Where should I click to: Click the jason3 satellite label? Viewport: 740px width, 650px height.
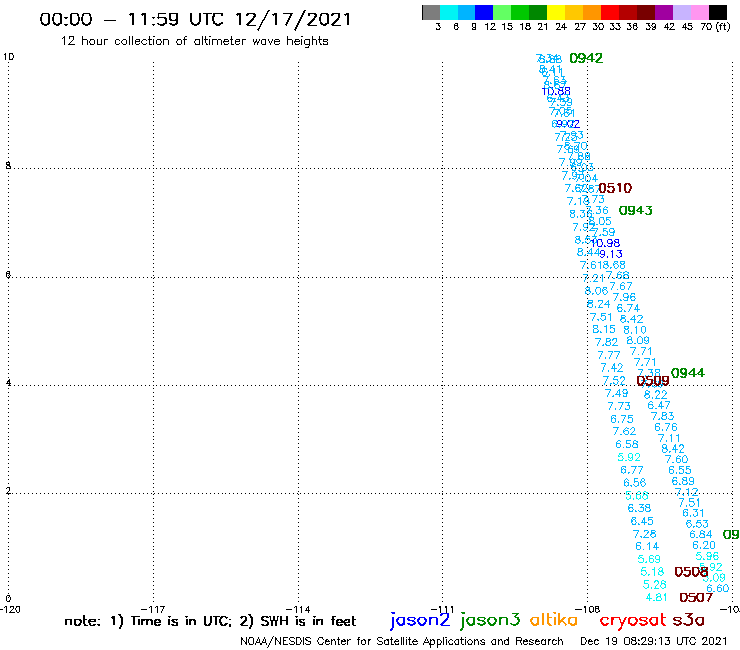(490, 620)
